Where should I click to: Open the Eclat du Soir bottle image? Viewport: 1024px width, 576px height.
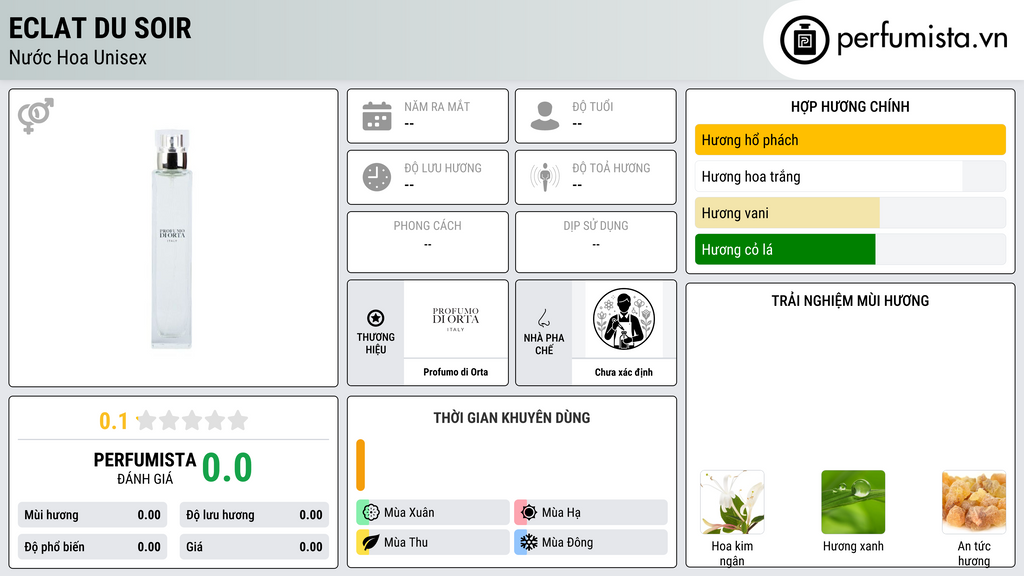point(172,238)
